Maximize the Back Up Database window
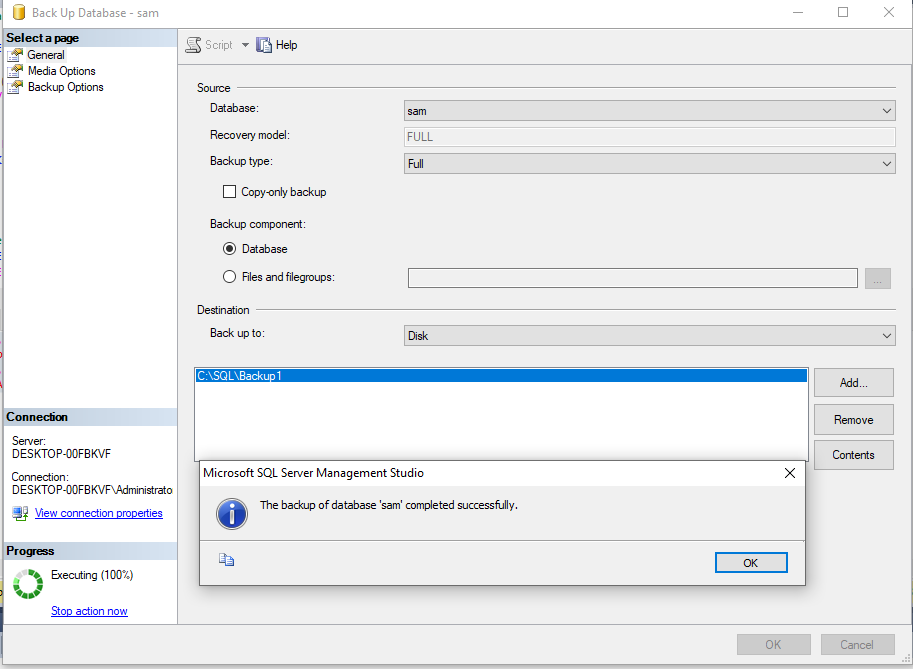913x669 pixels. pyautogui.click(x=843, y=12)
